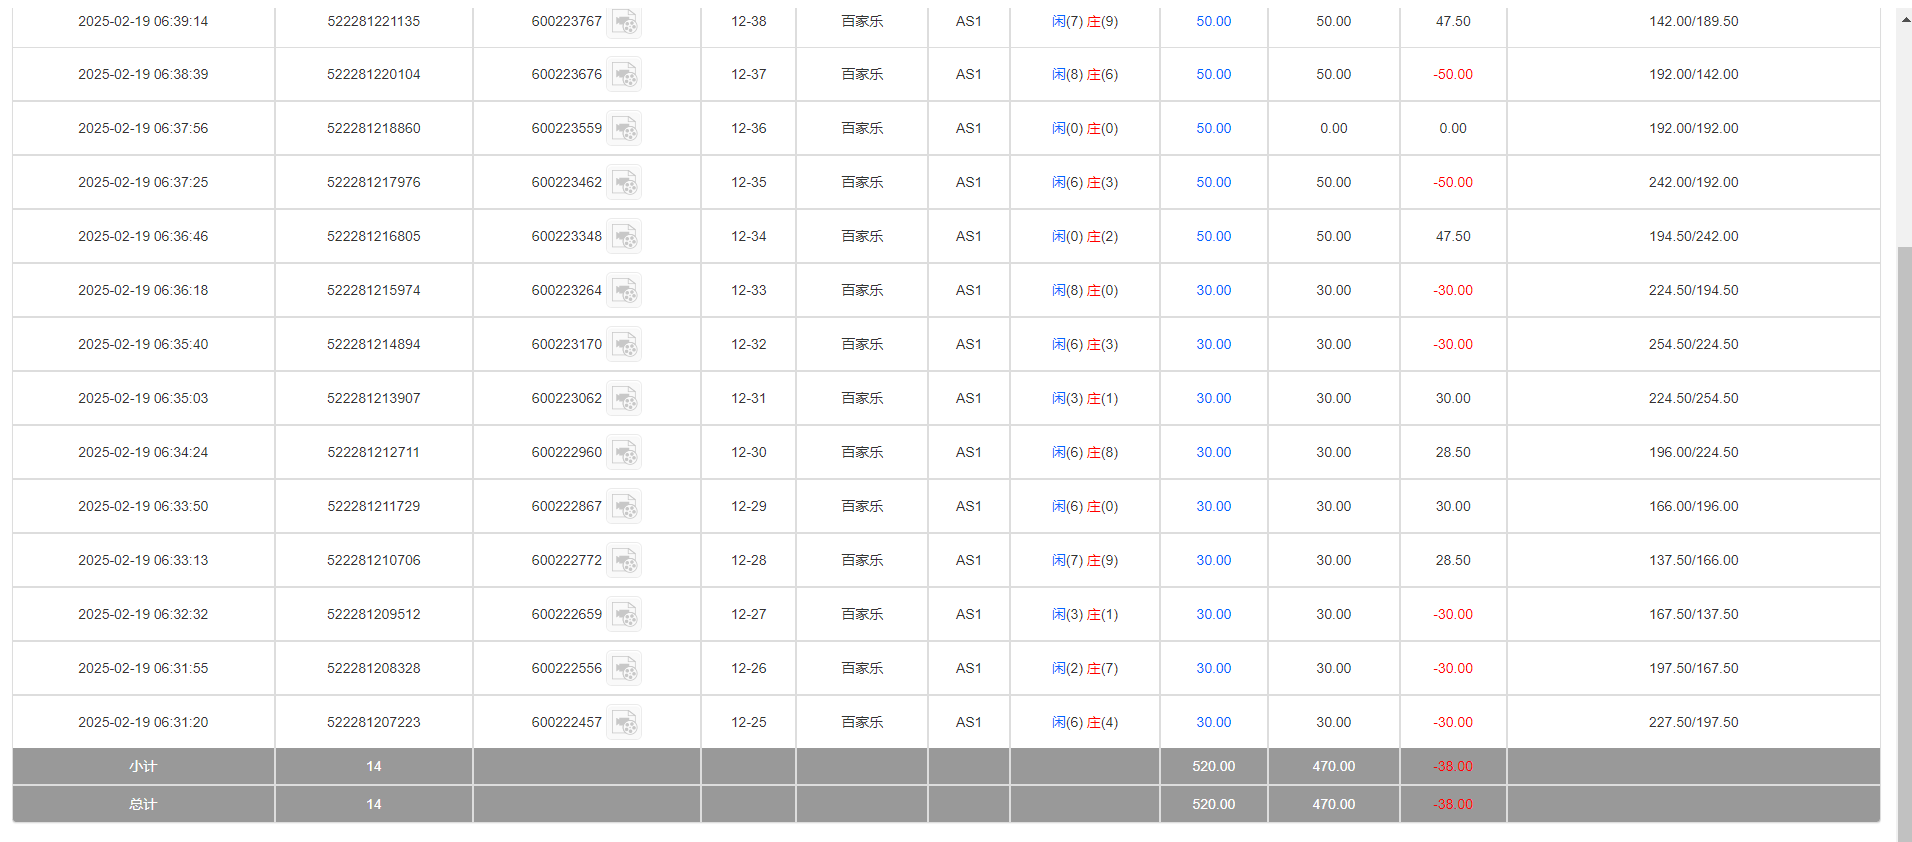Play video replay of round 600223676

(x=624, y=75)
